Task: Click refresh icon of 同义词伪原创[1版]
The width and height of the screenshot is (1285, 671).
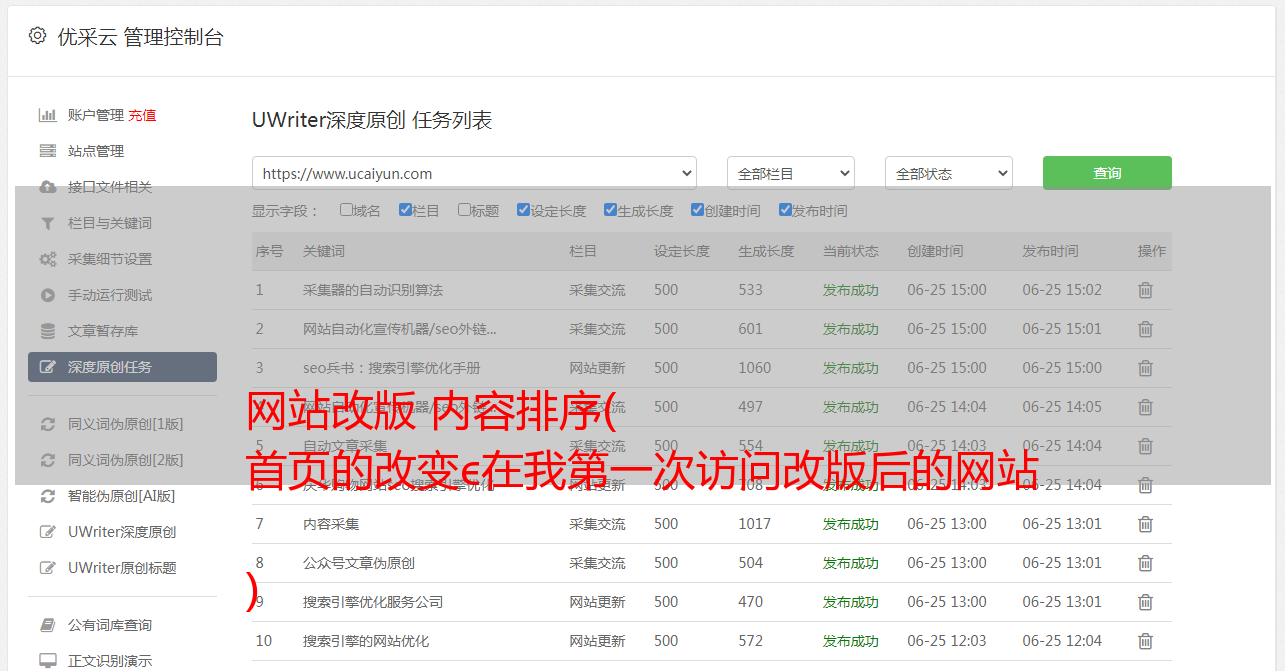Action: click(47, 424)
